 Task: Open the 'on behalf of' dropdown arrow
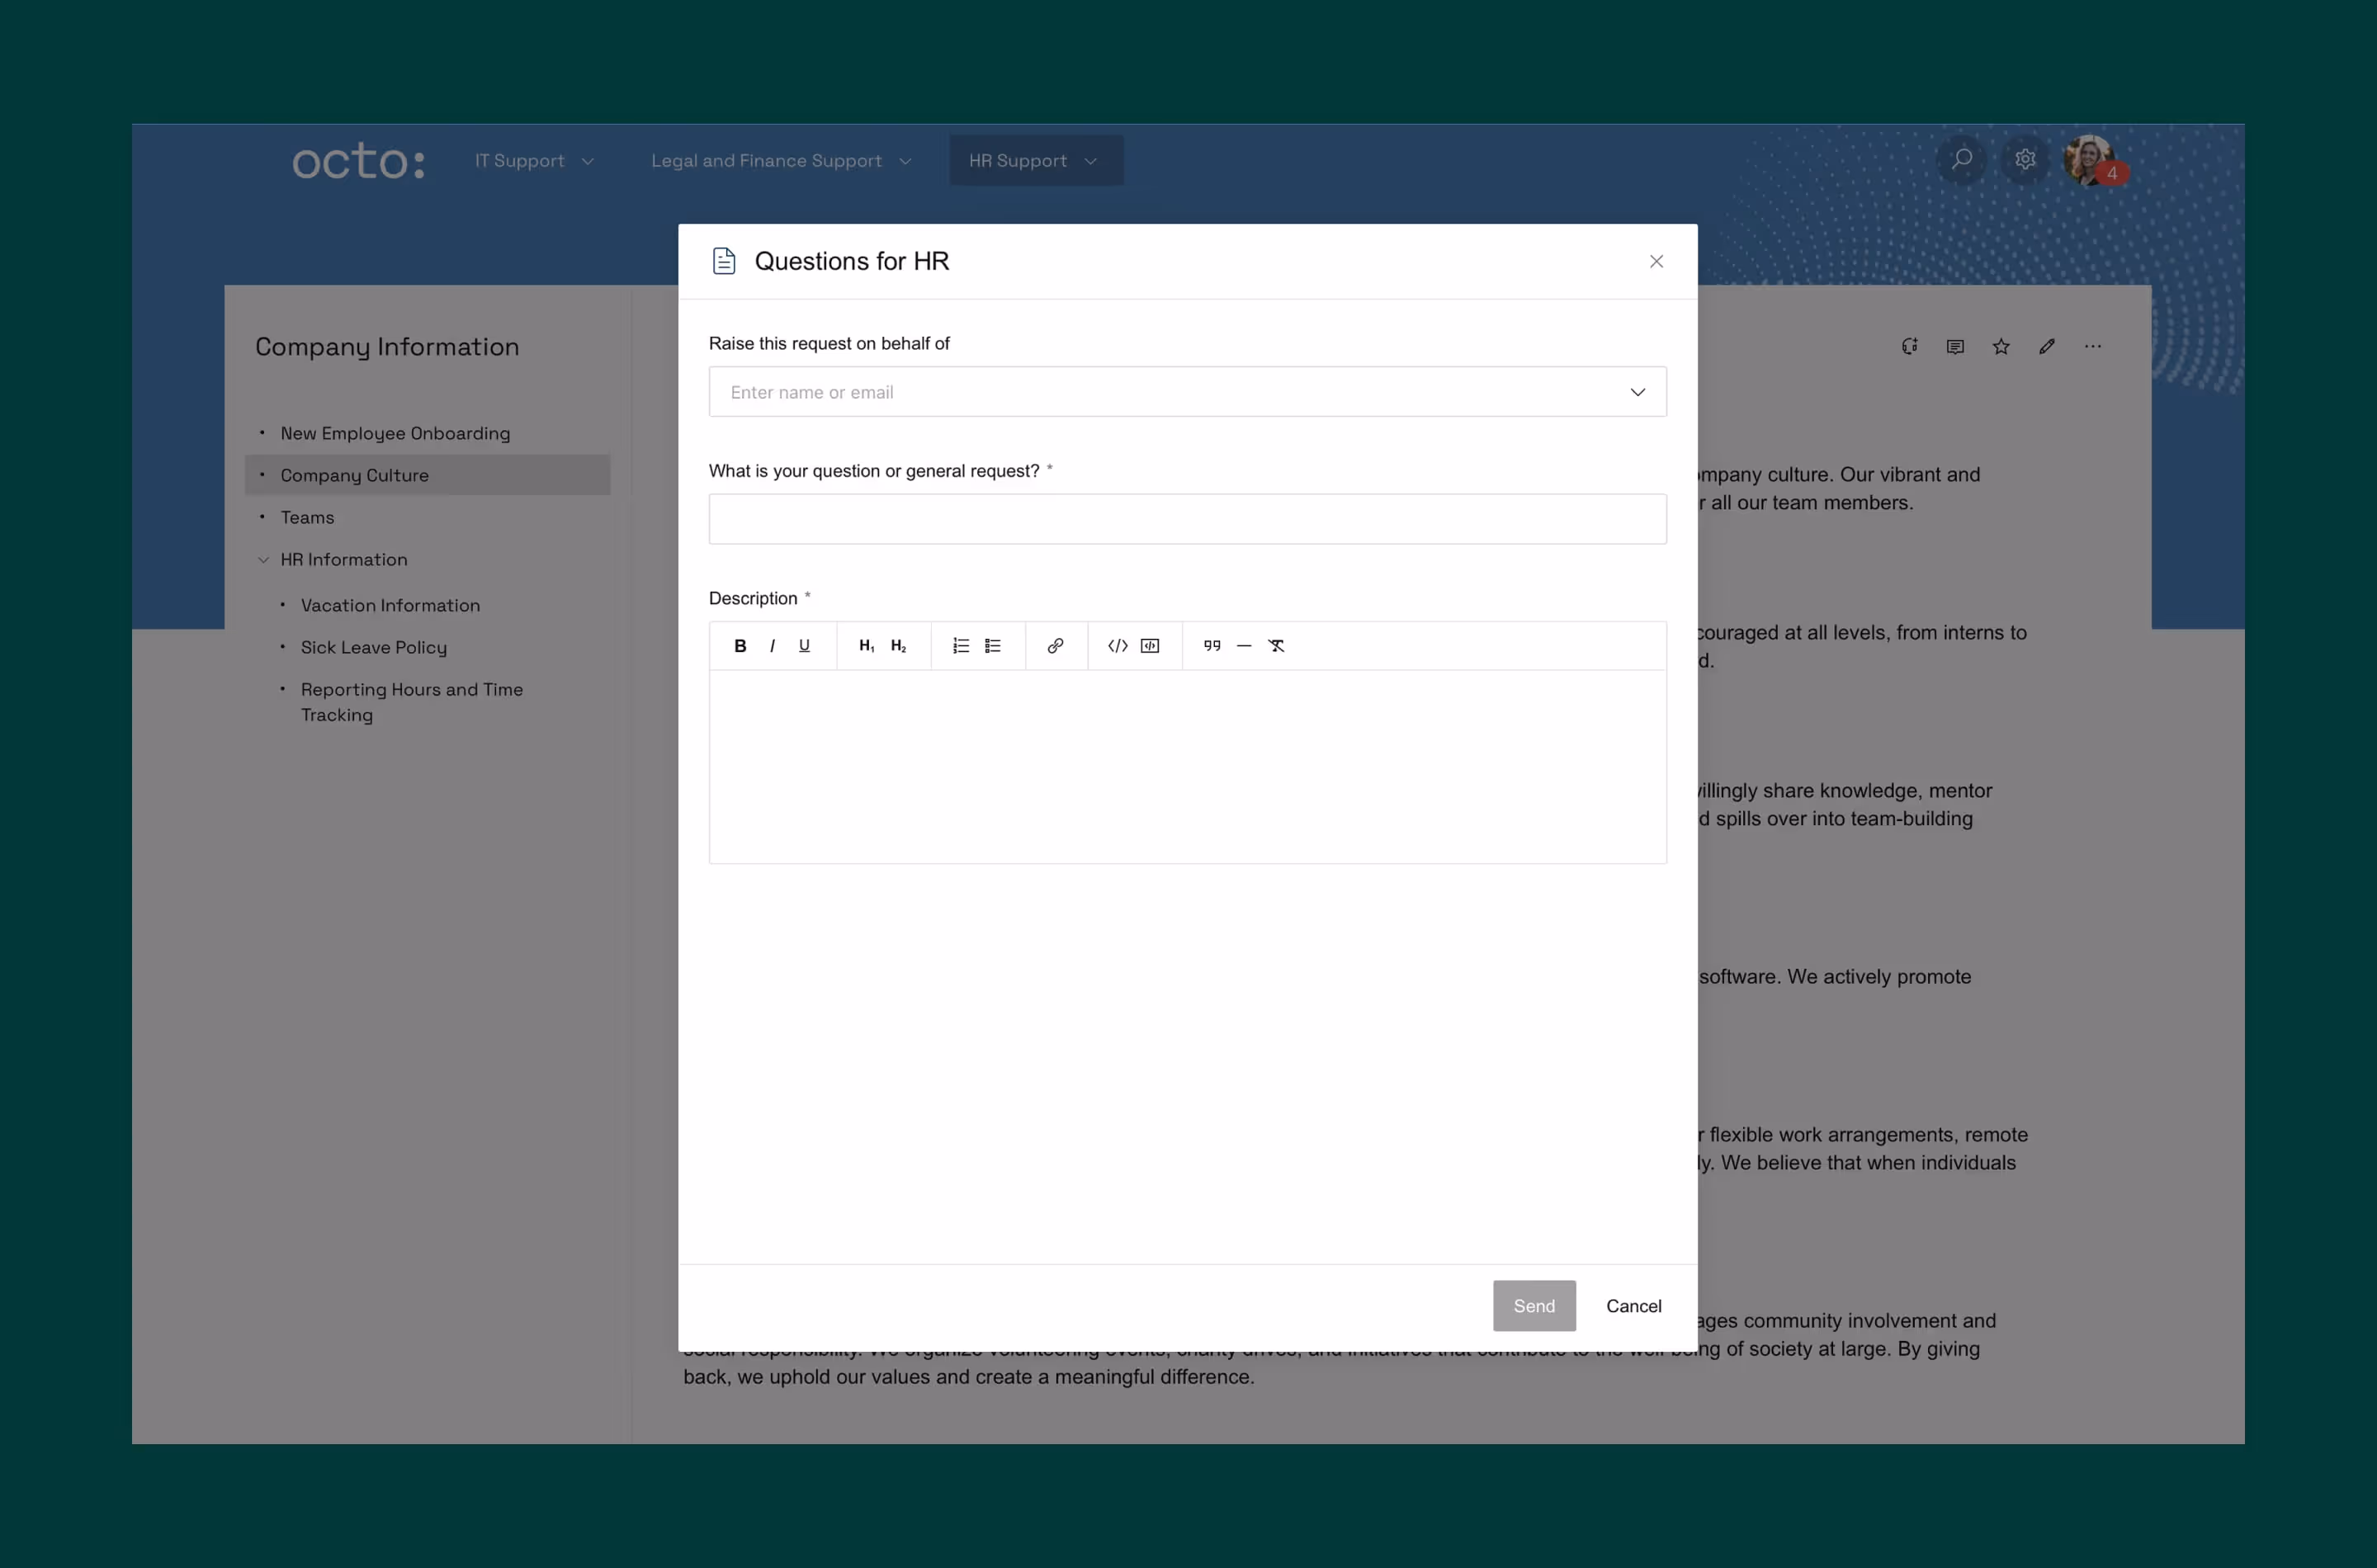coord(1638,392)
